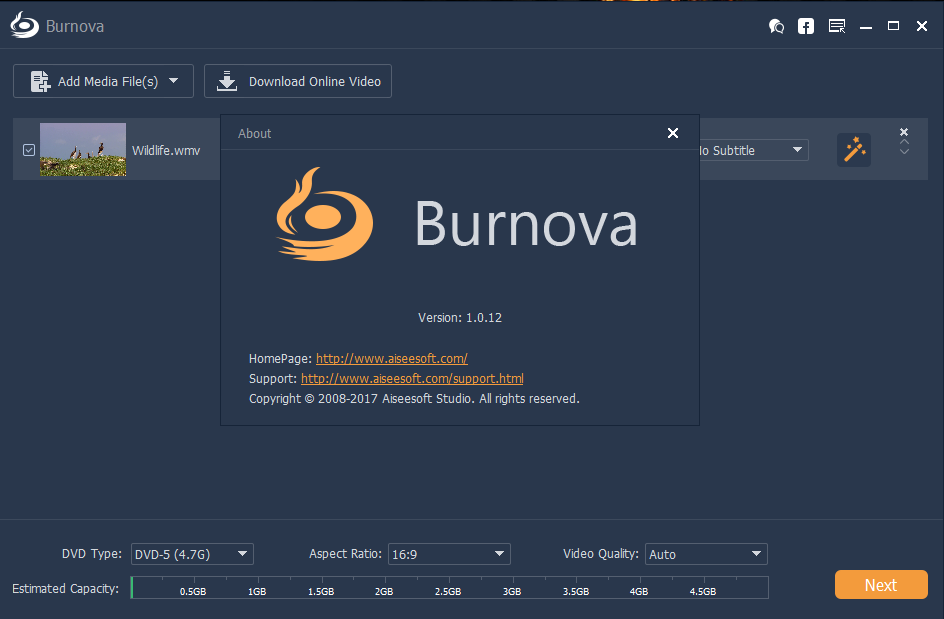Expand Add Media File(s) dropdown arrow

point(173,81)
